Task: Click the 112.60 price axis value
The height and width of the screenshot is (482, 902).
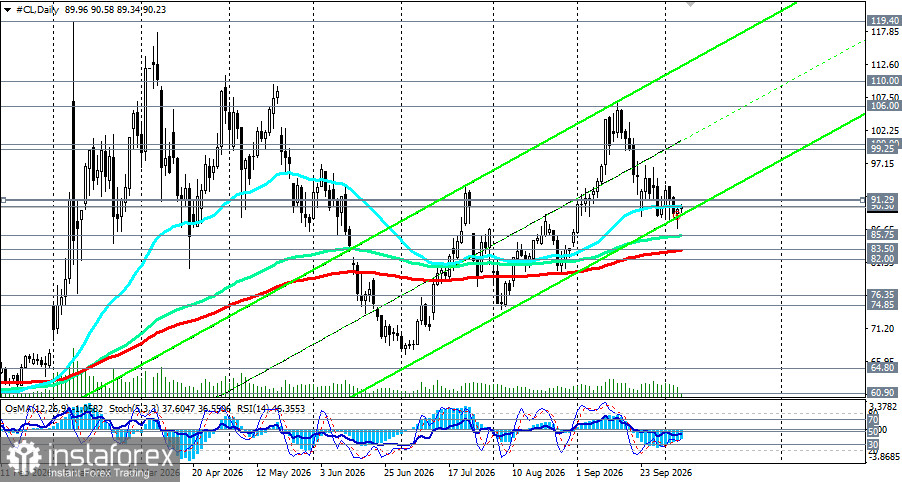Action: 885,64
